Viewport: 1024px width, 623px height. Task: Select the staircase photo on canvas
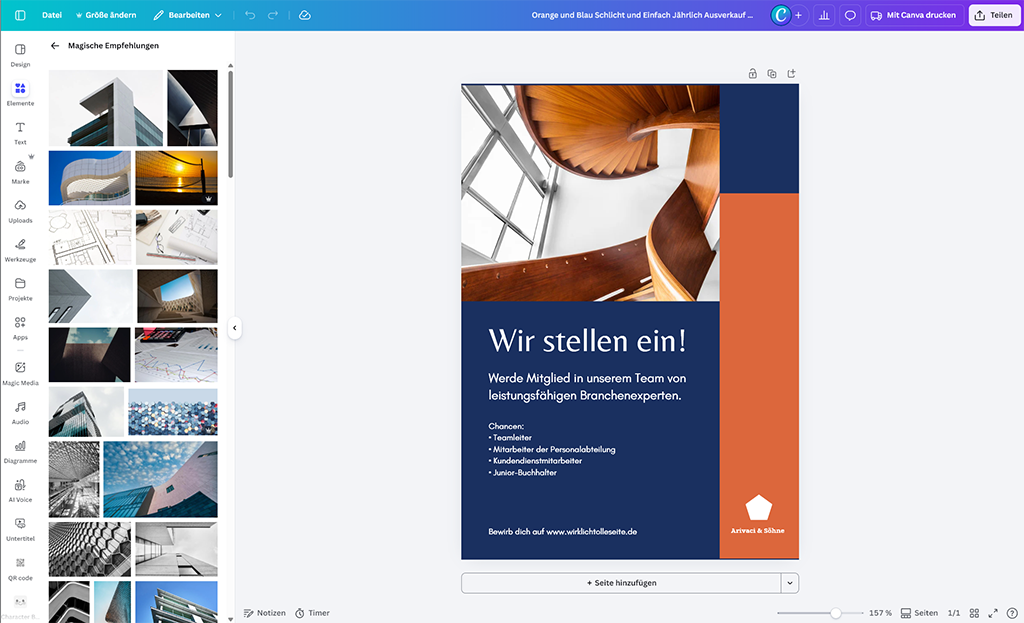[590, 193]
